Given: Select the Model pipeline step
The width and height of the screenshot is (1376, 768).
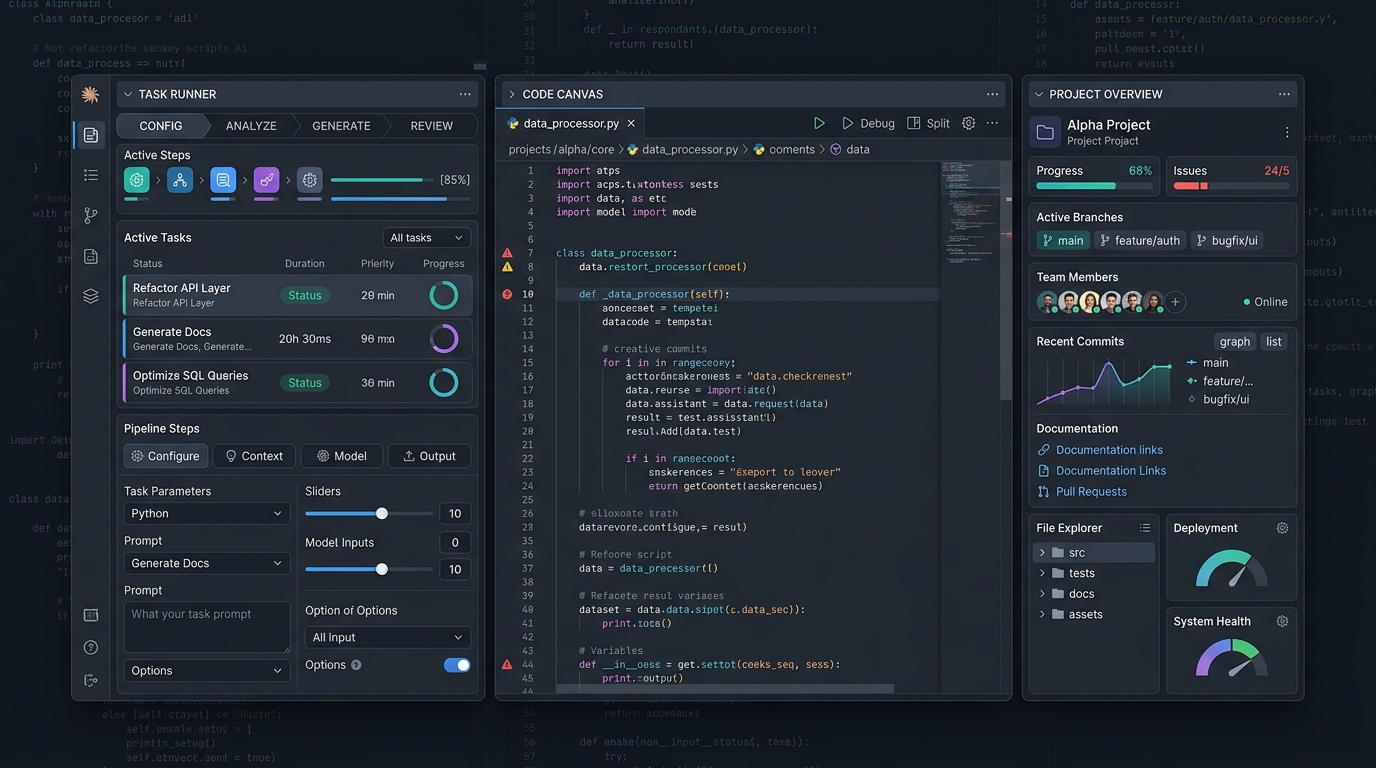Looking at the screenshot, I should (x=342, y=456).
